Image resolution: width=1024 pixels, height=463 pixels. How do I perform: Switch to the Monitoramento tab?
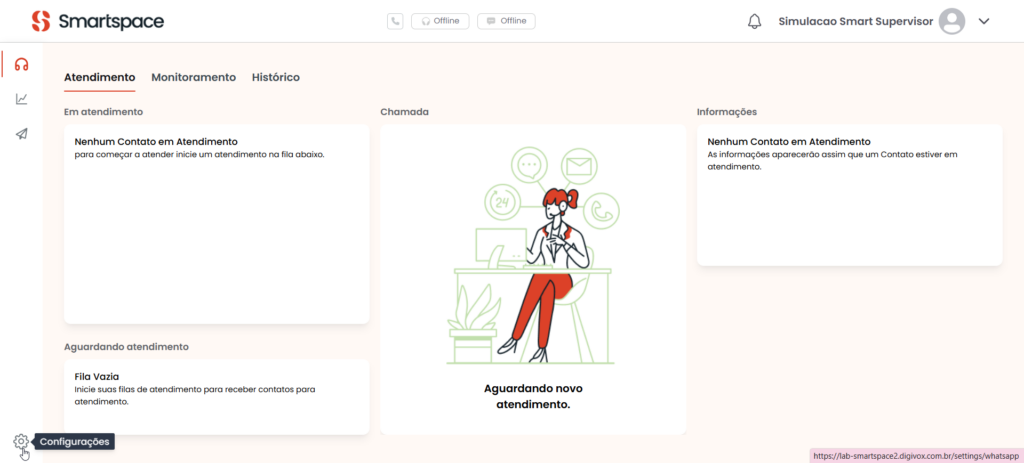[x=193, y=77]
